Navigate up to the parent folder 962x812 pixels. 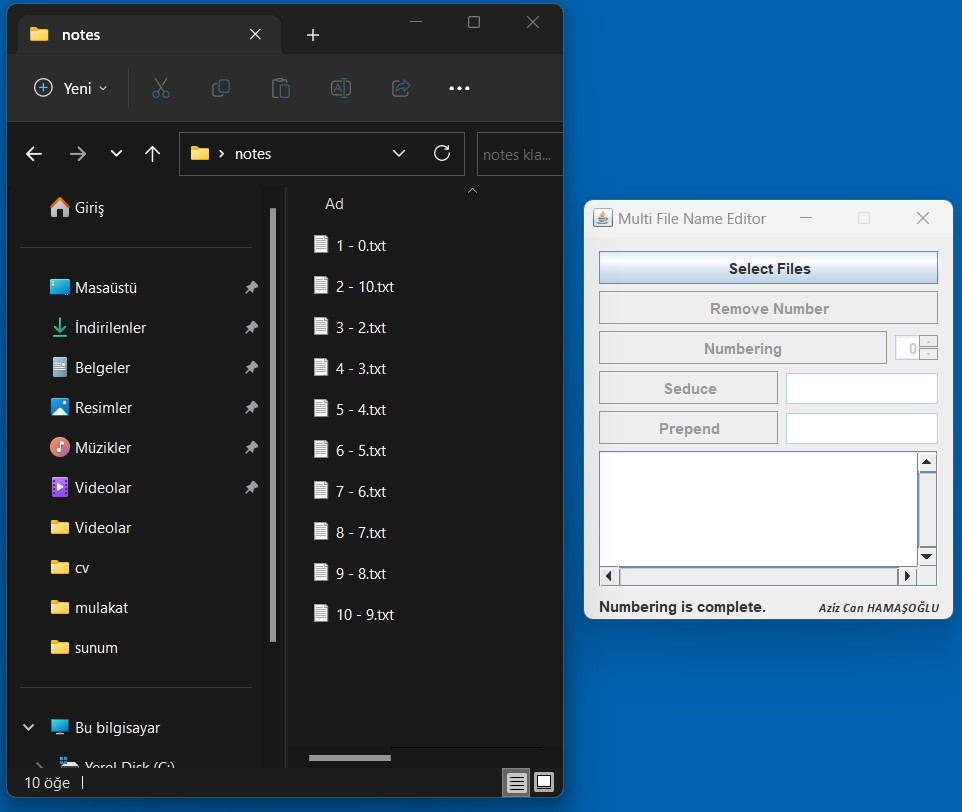[152, 153]
